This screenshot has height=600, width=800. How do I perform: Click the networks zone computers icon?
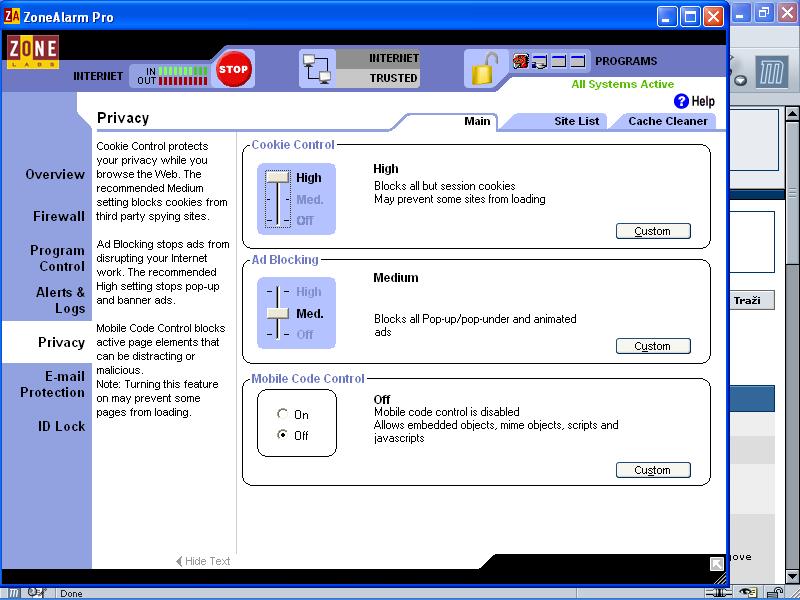pos(317,69)
